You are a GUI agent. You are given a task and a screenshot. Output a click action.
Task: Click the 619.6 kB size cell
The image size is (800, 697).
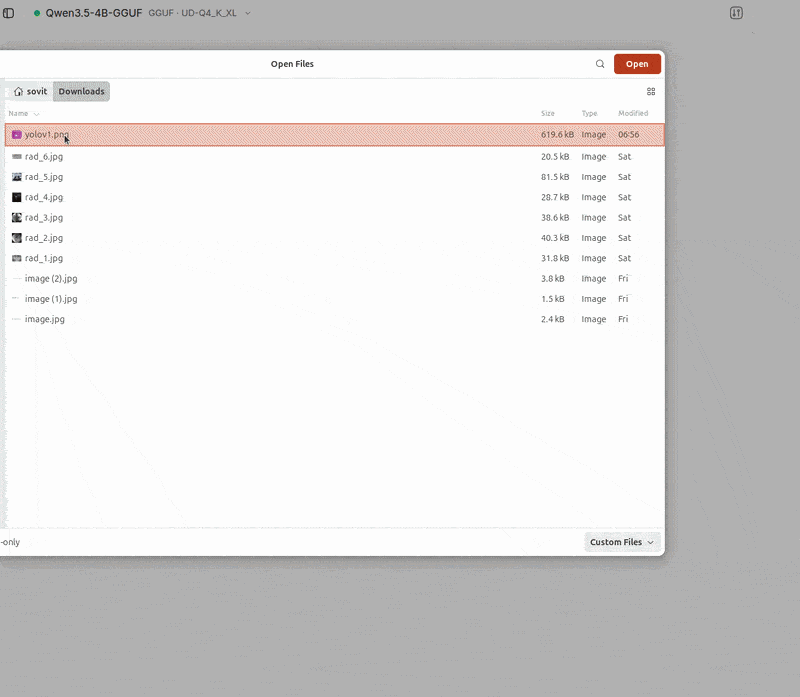click(x=557, y=135)
